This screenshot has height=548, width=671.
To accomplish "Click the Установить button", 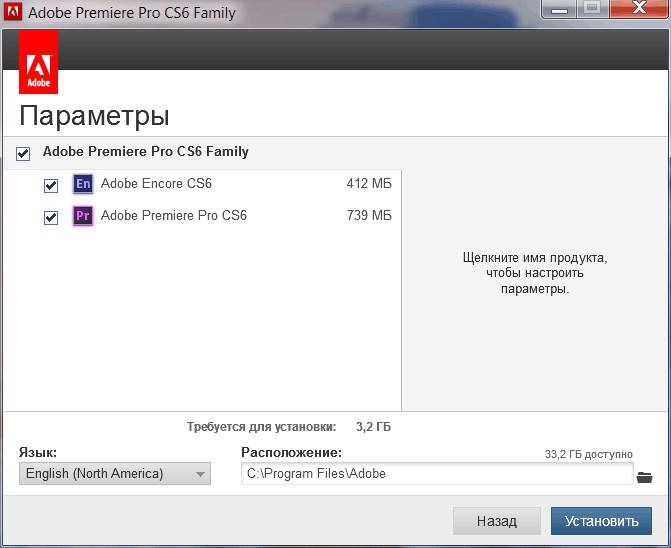I will [x=601, y=521].
